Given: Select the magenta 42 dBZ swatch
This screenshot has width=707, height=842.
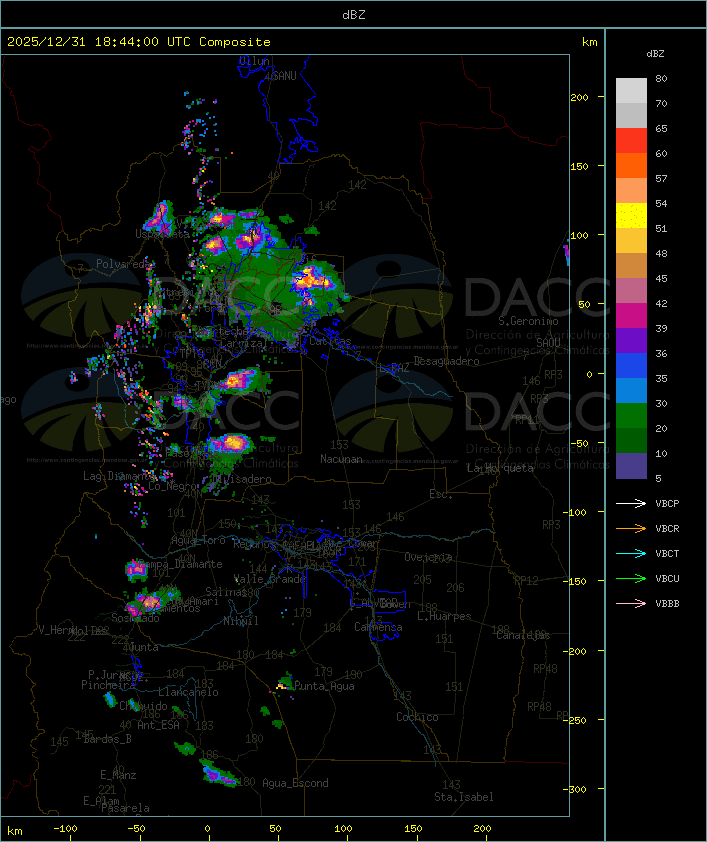Looking at the screenshot, I should pos(631,315).
